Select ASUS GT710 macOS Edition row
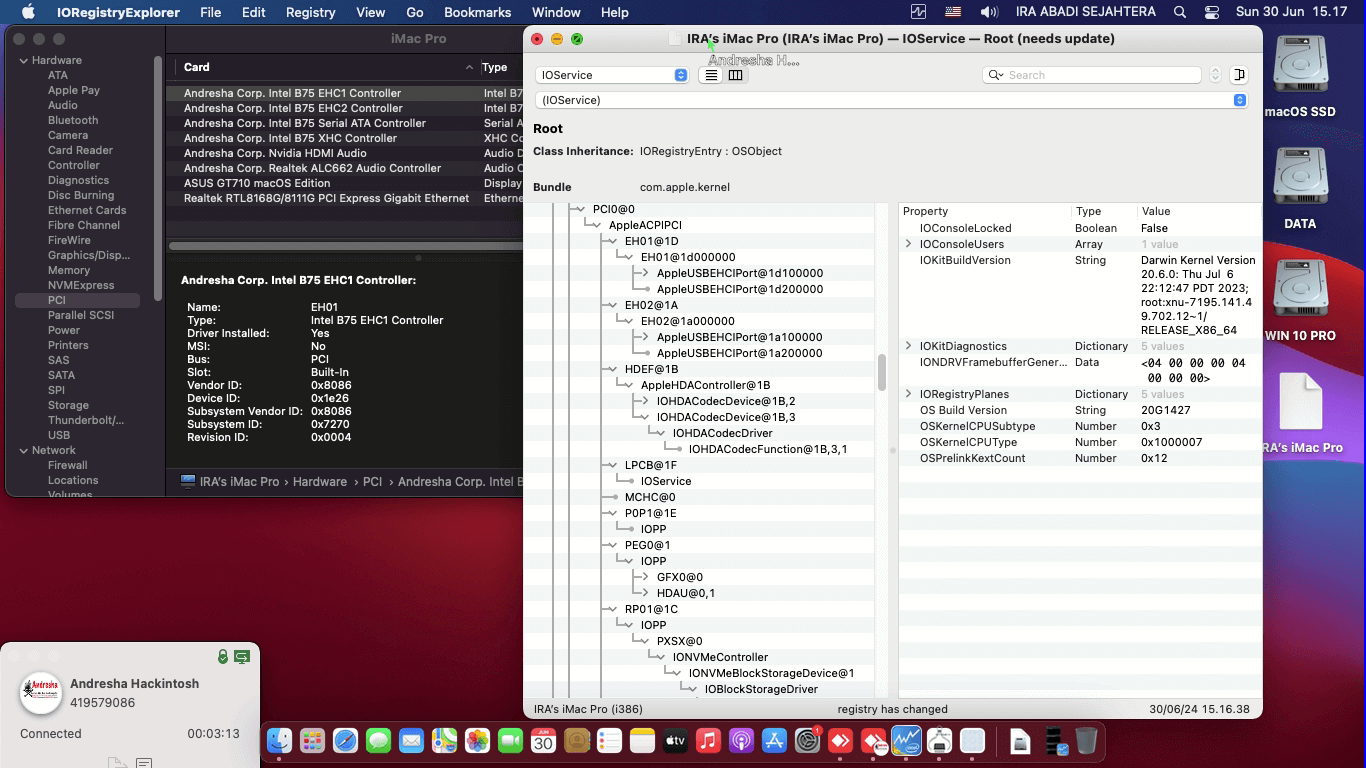This screenshot has height=768, width=1366. coord(344,183)
